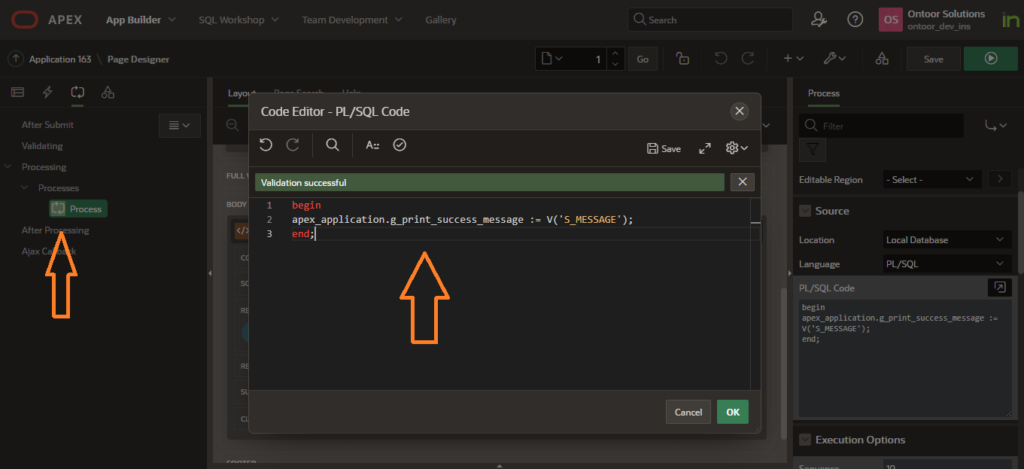
Task: Click the Validate checkmark icon in editor toolbar
Action: tap(400, 145)
